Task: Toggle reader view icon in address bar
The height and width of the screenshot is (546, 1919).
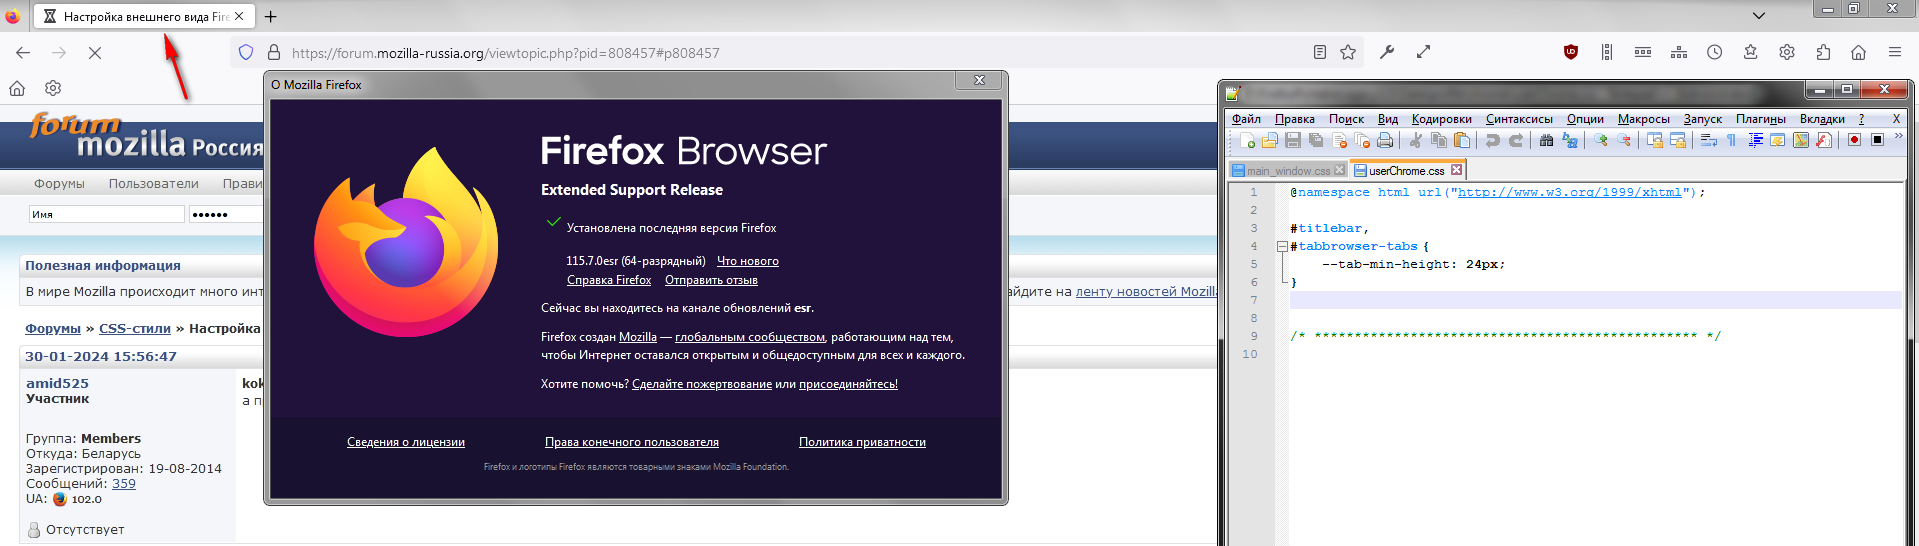Action: (x=1320, y=52)
